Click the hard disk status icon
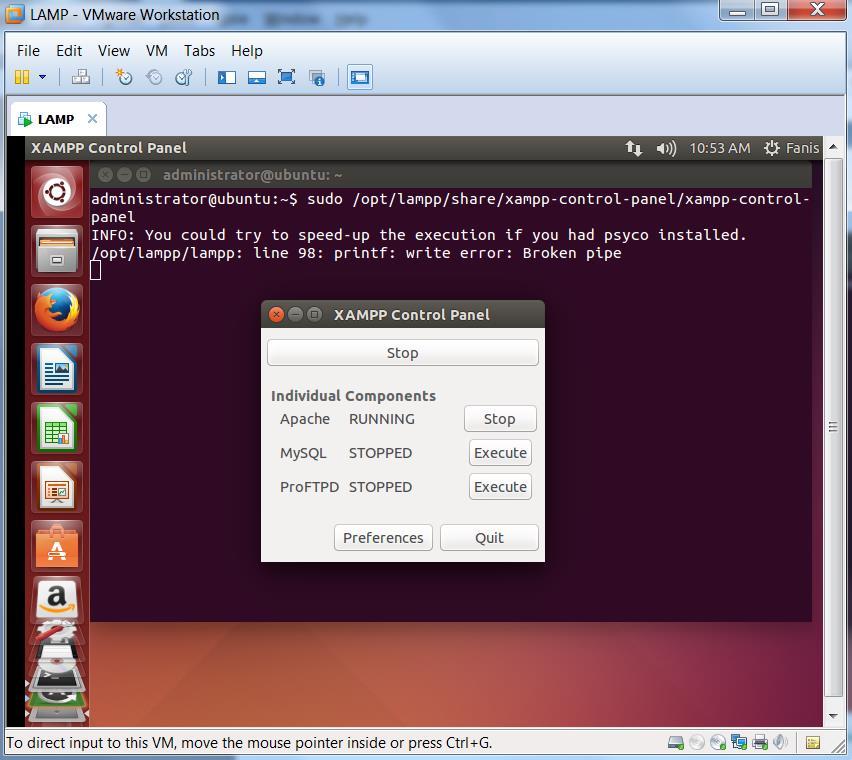The height and width of the screenshot is (760, 852). click(675, 742)
